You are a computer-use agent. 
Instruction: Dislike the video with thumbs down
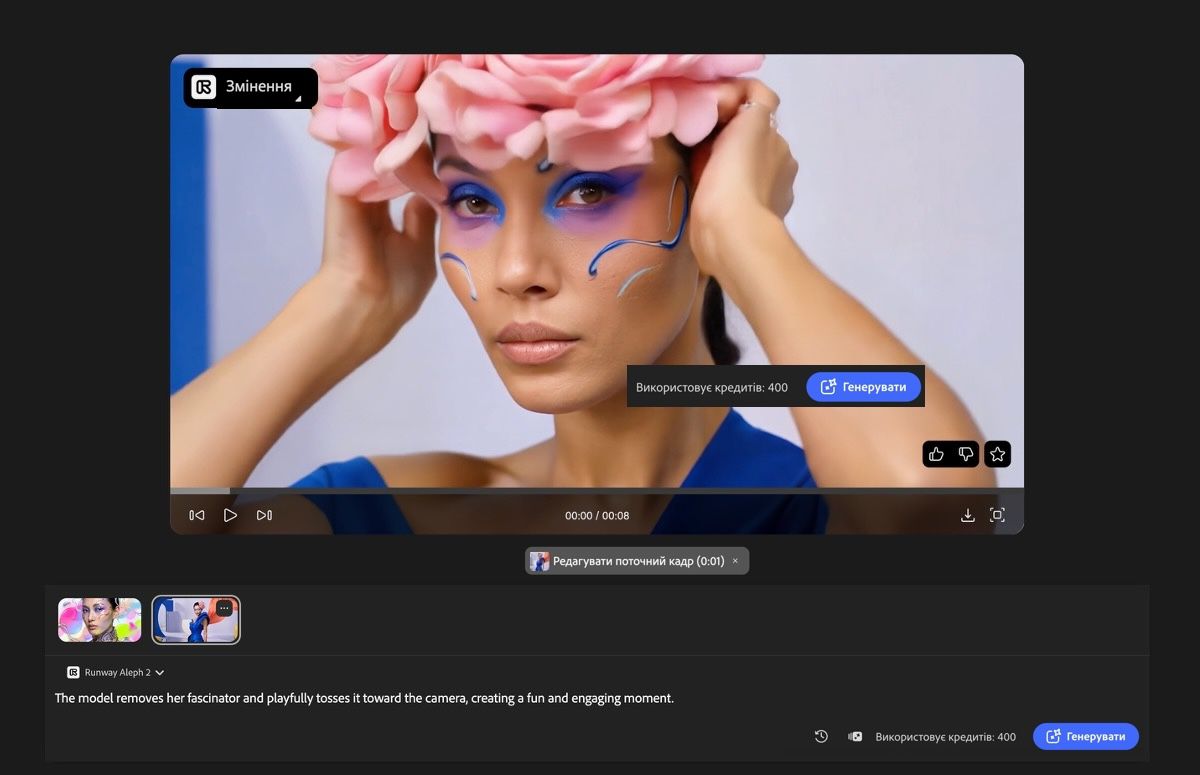click(x=966, y=454)
